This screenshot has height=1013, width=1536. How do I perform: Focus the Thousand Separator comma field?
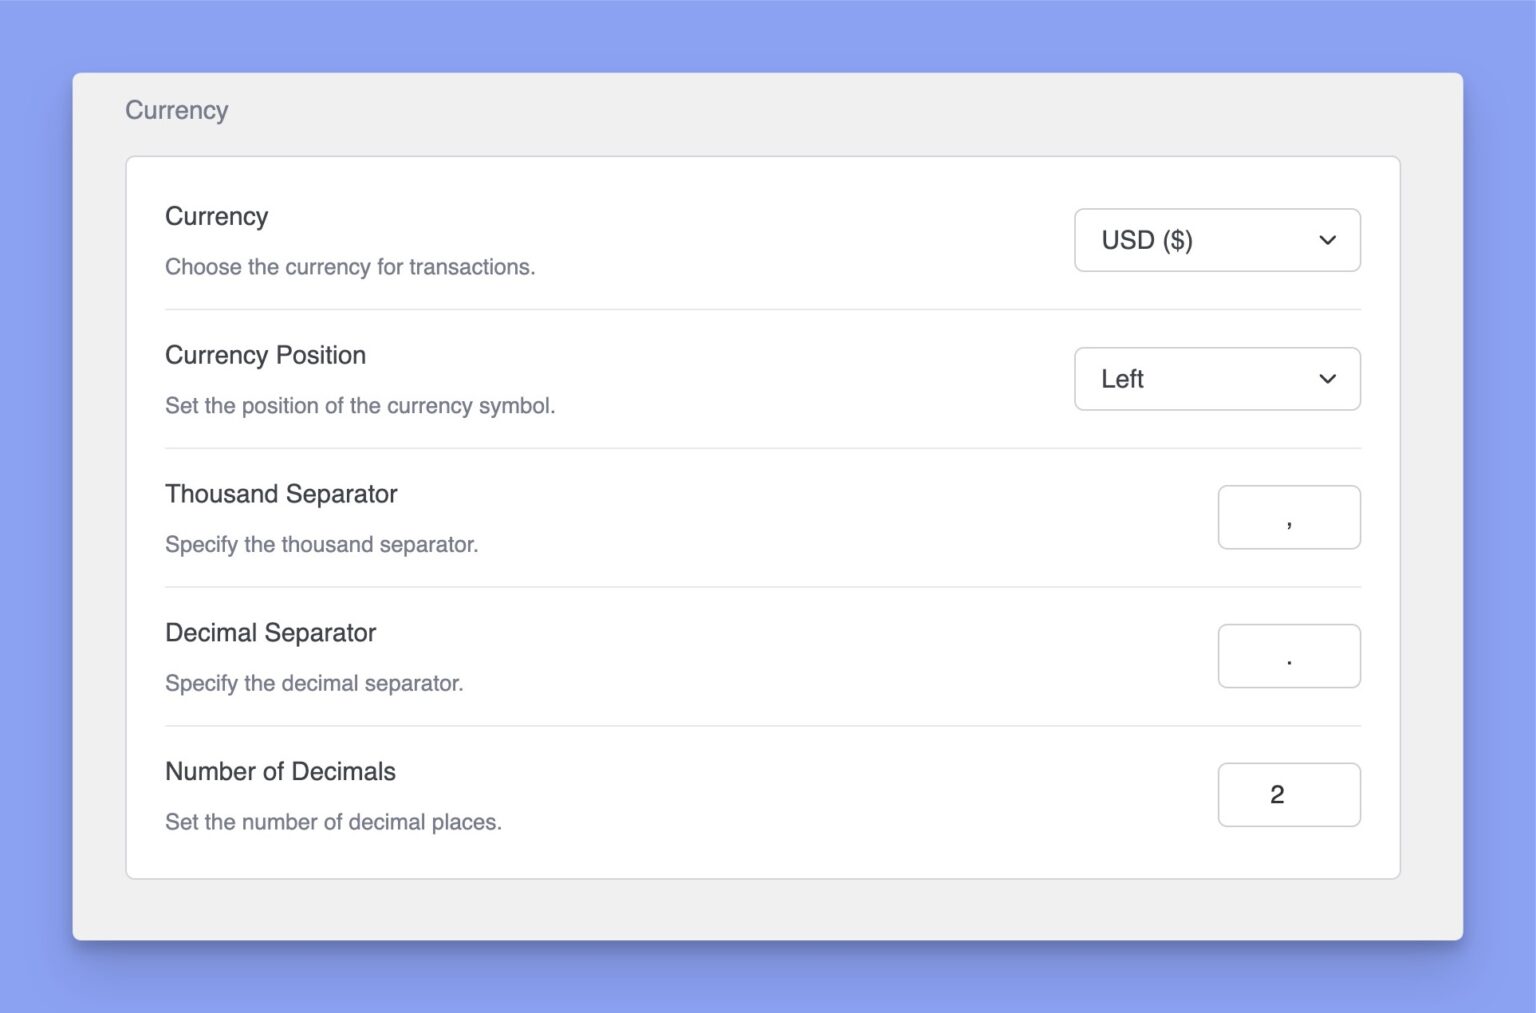tap(1289, 517)
